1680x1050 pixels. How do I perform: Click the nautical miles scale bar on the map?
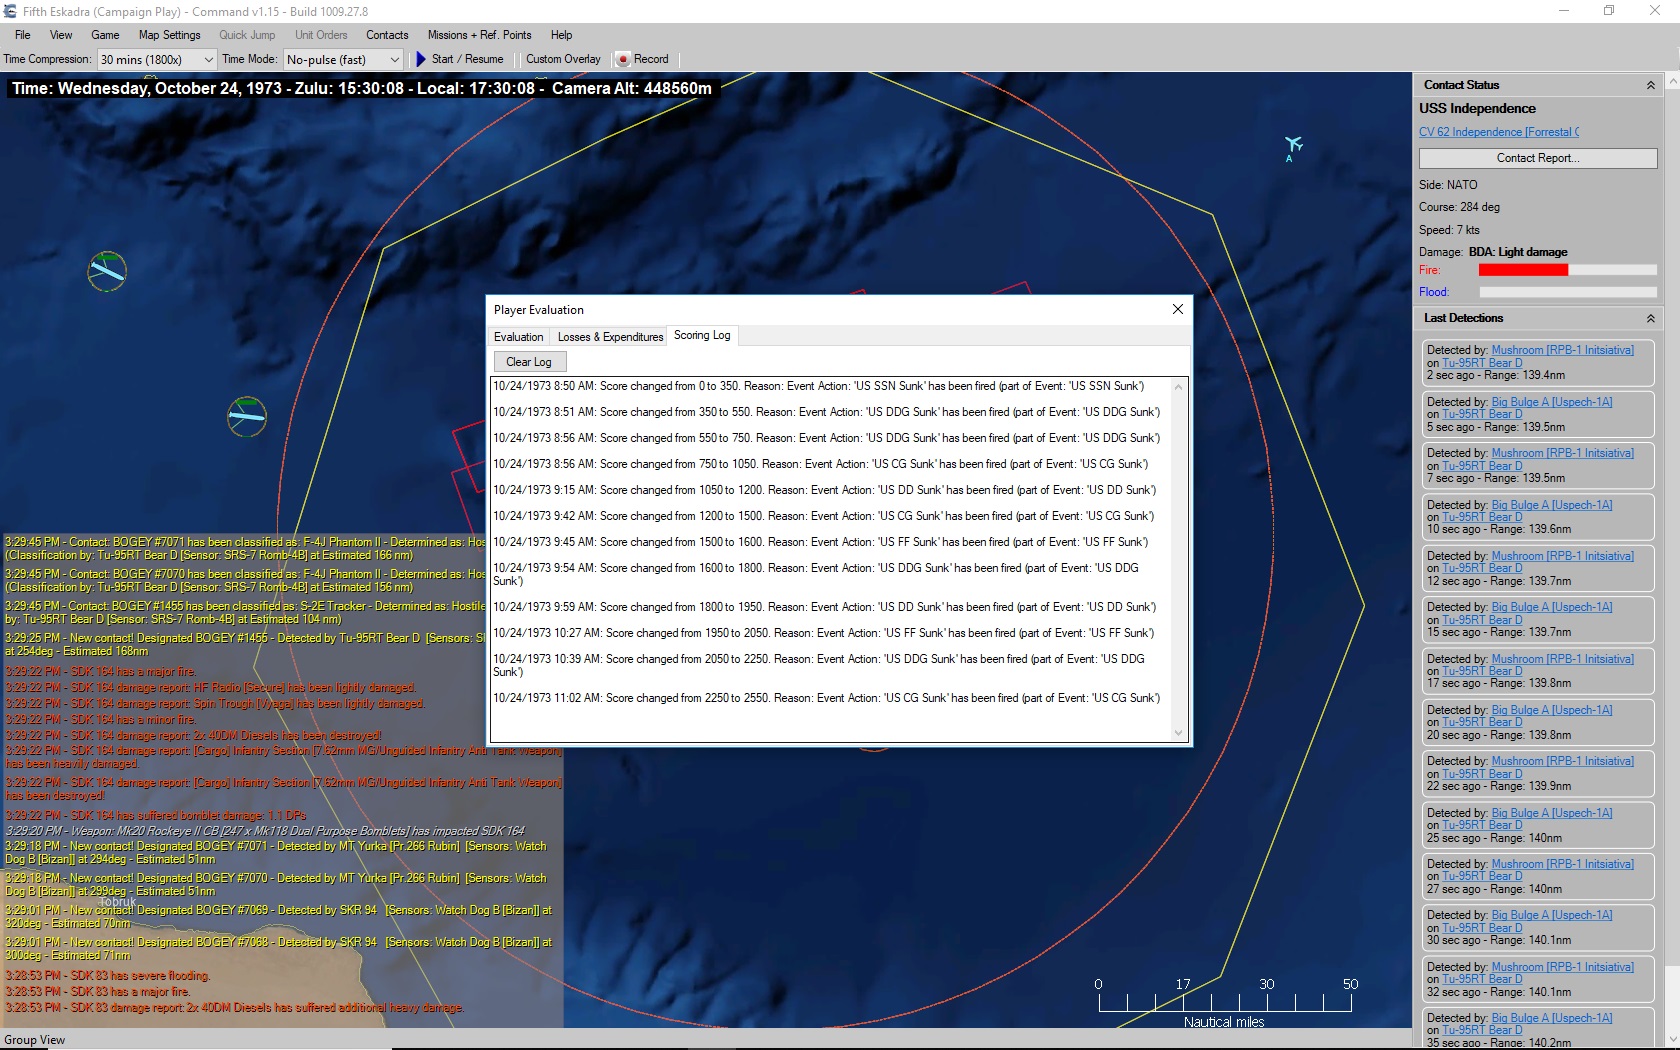click(x=1224, y=1001)
